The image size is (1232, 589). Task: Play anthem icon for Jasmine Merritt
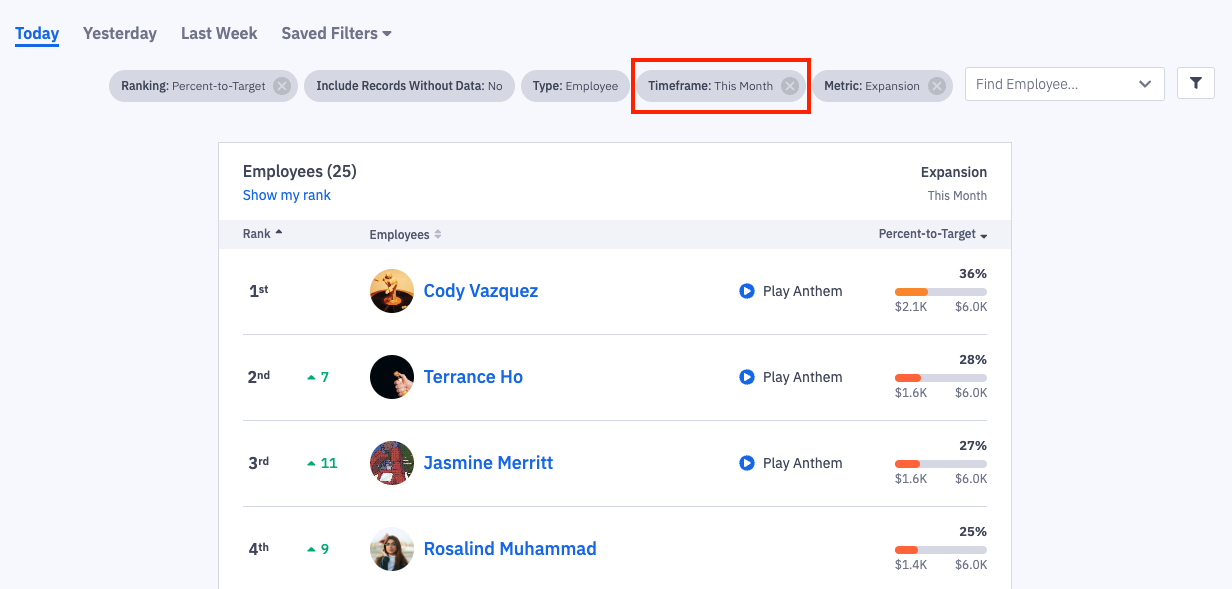(x=747, y=463)
